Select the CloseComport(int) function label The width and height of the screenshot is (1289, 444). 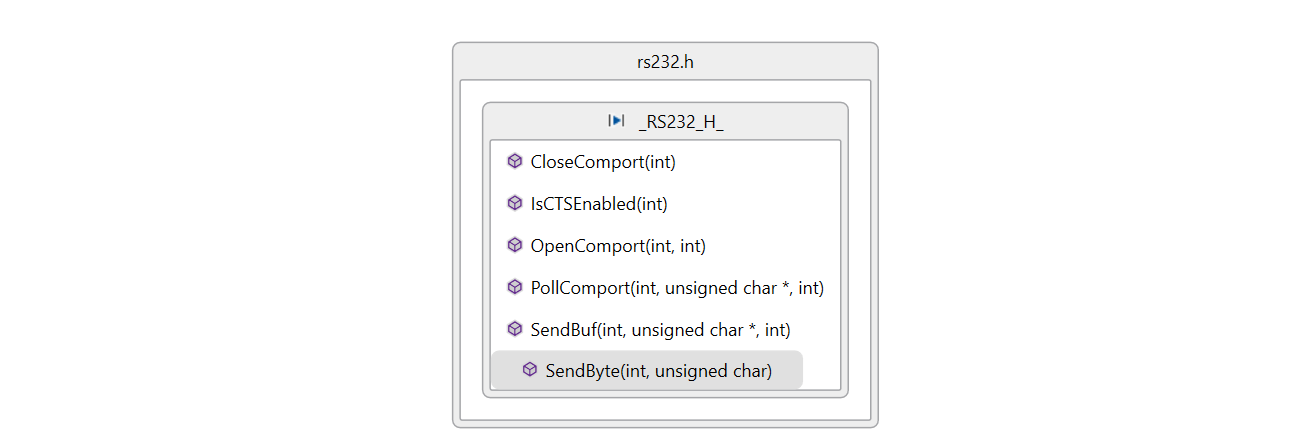tap(596, 161)
